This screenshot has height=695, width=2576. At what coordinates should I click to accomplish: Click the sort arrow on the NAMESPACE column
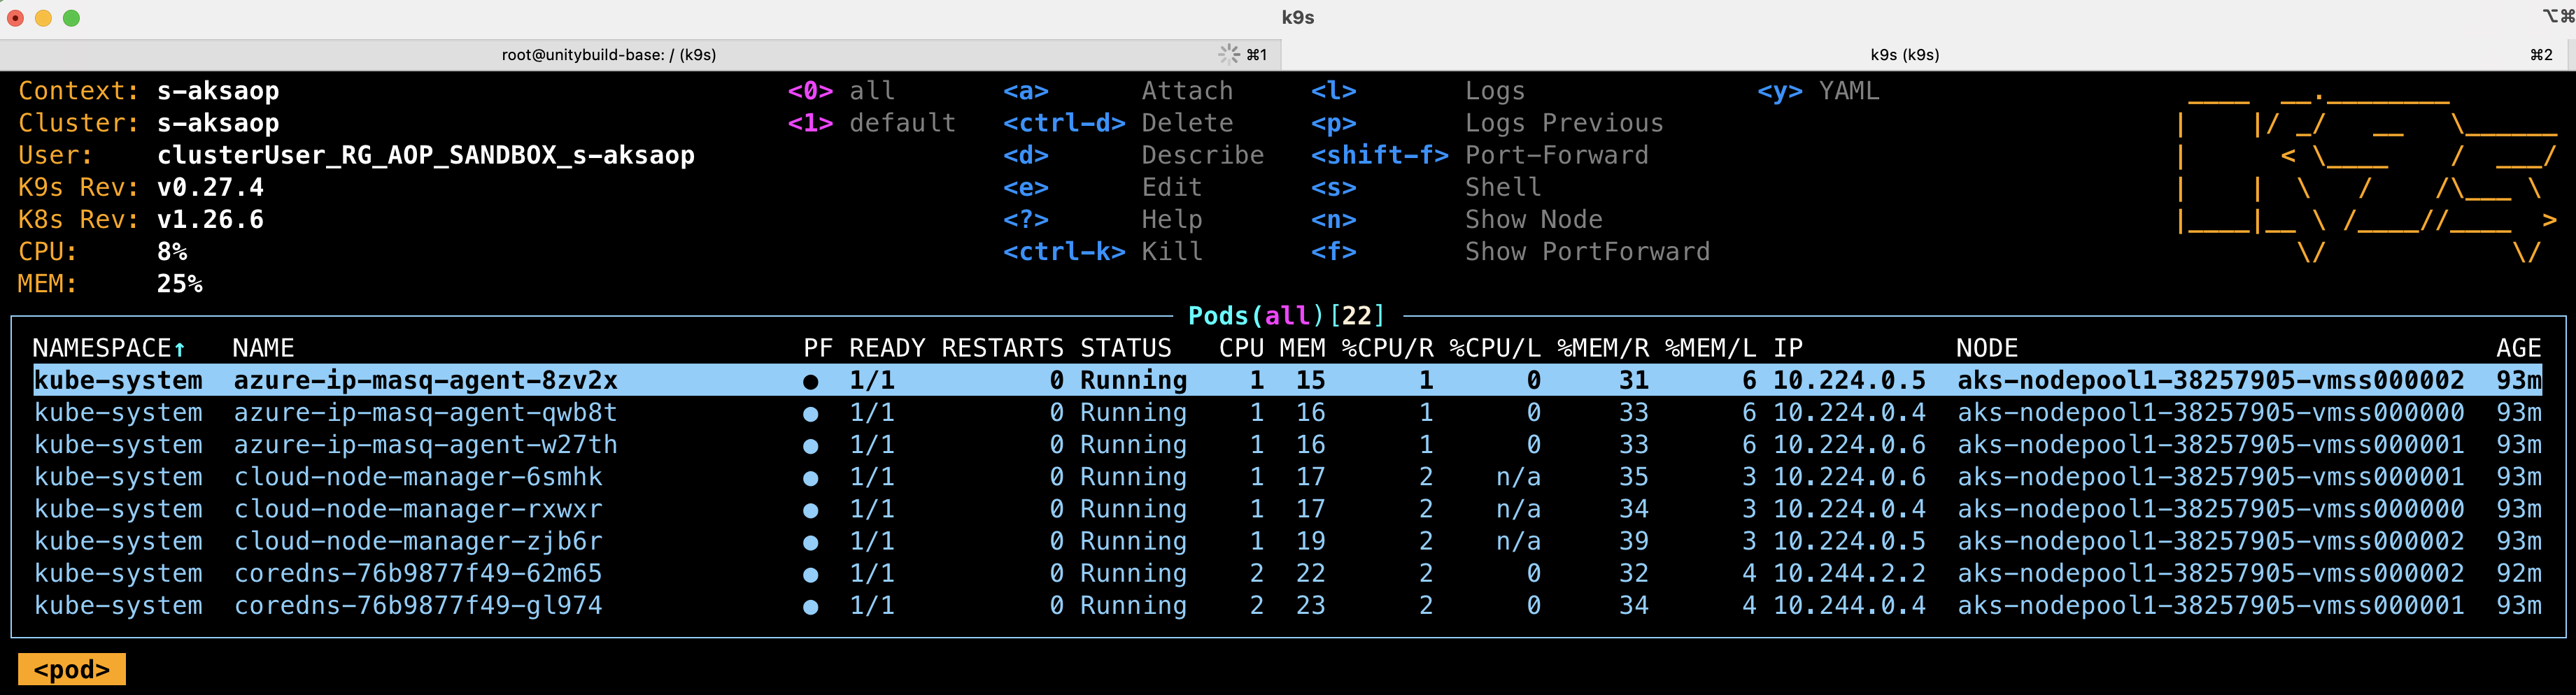180,348
